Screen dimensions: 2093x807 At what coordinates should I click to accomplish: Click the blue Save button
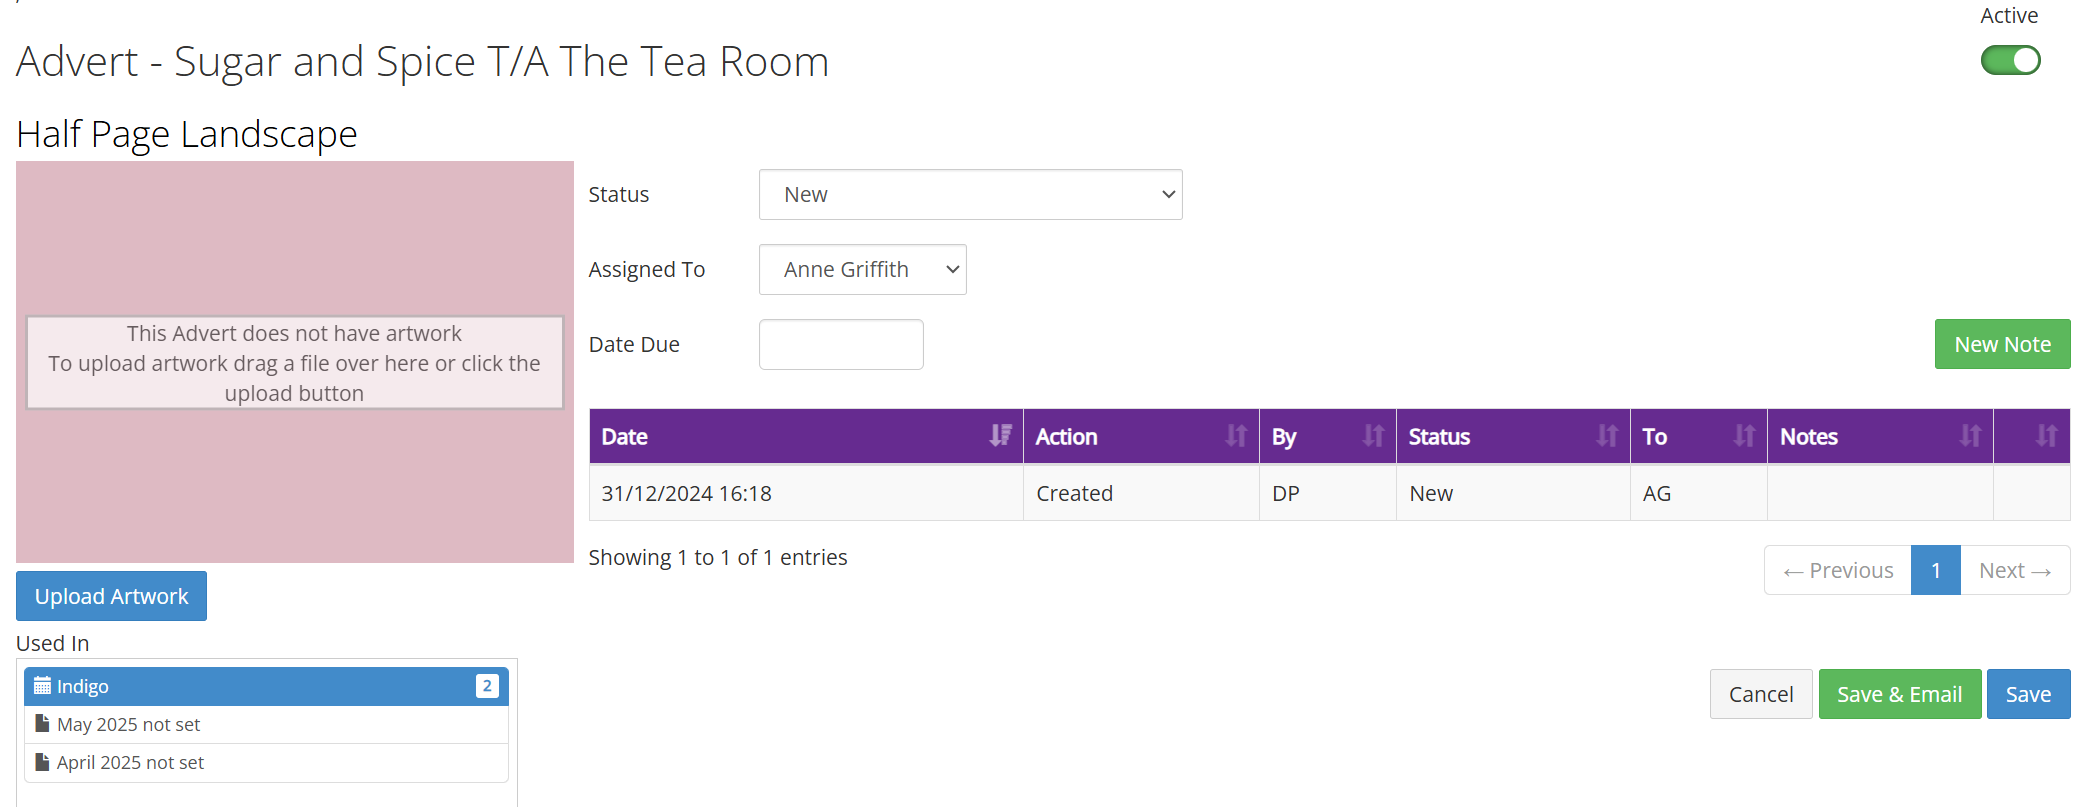click(2028, 694)
